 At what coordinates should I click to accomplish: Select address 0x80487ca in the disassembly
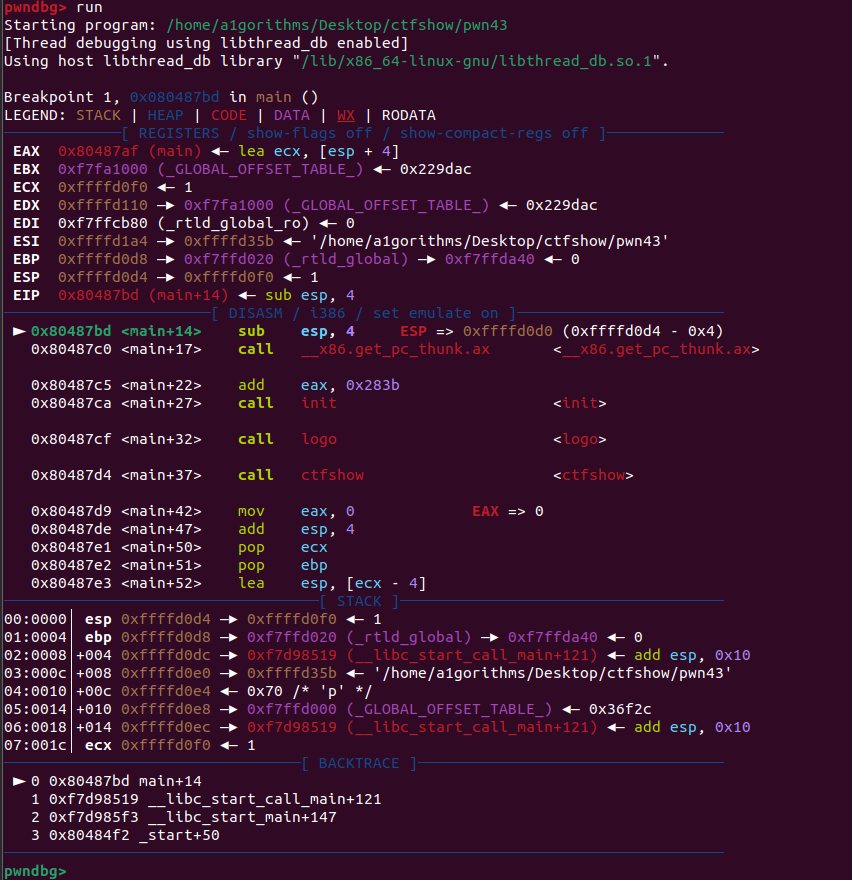71,403
